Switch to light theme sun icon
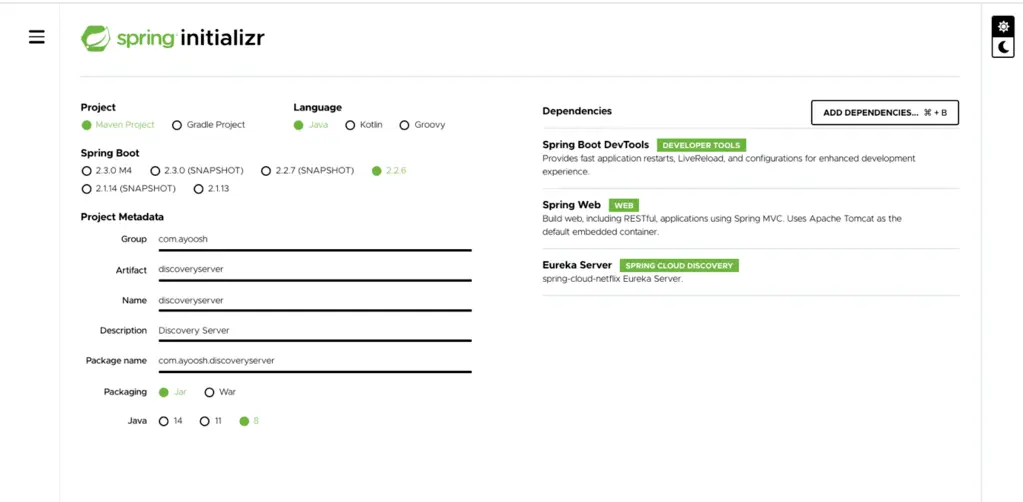Screen dimensions: 1023x502 (1003, 26)
